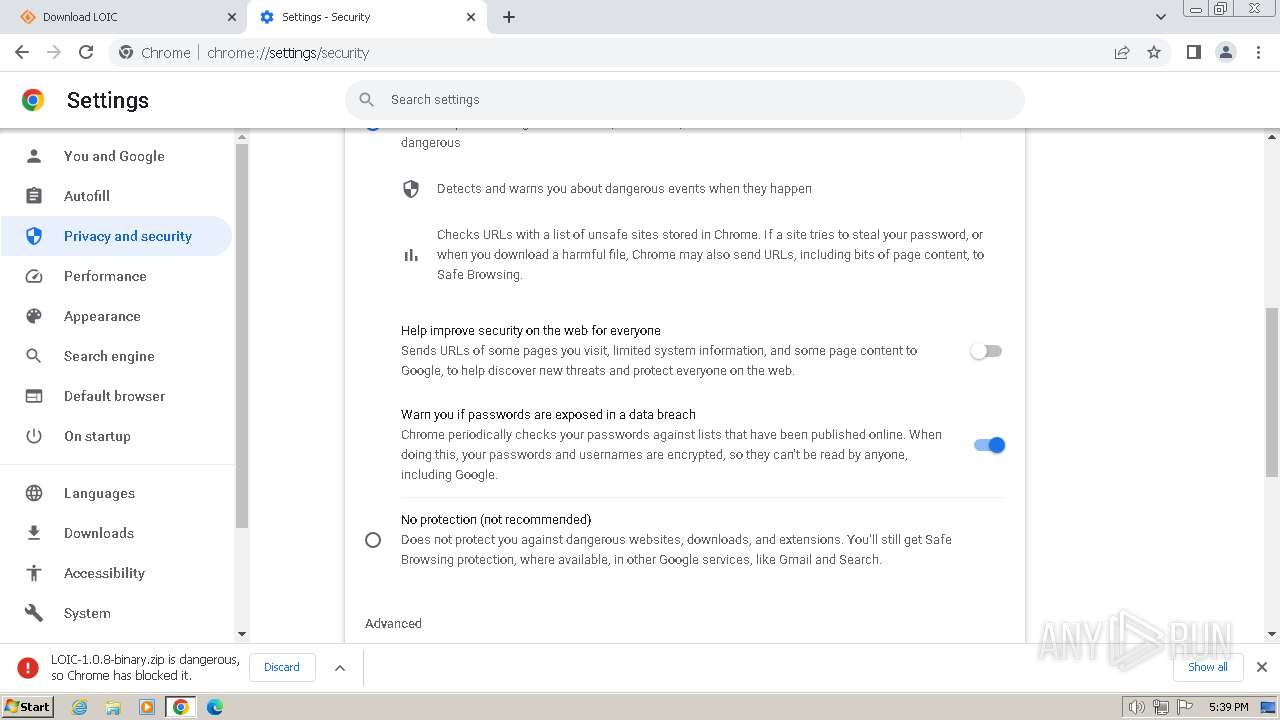The width and height of the screenshot is (1280, 720).
Task: Switch to the Download LOIC tab
Action: coord(124,17)
